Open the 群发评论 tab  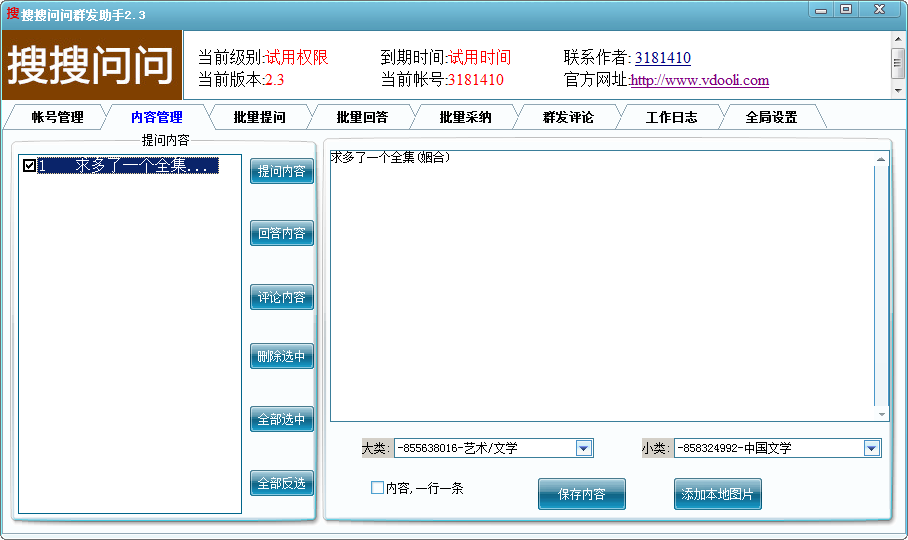(x=568, y=117)
